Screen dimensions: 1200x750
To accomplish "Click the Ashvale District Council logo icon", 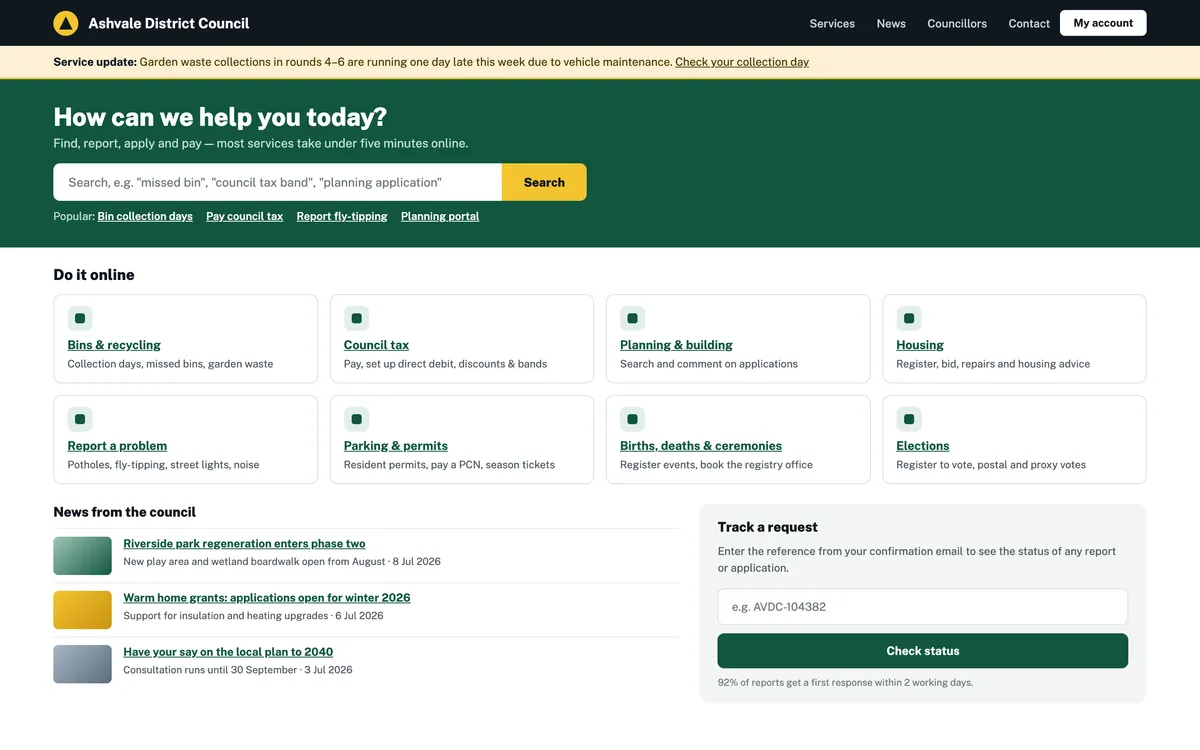I will 66,23.
